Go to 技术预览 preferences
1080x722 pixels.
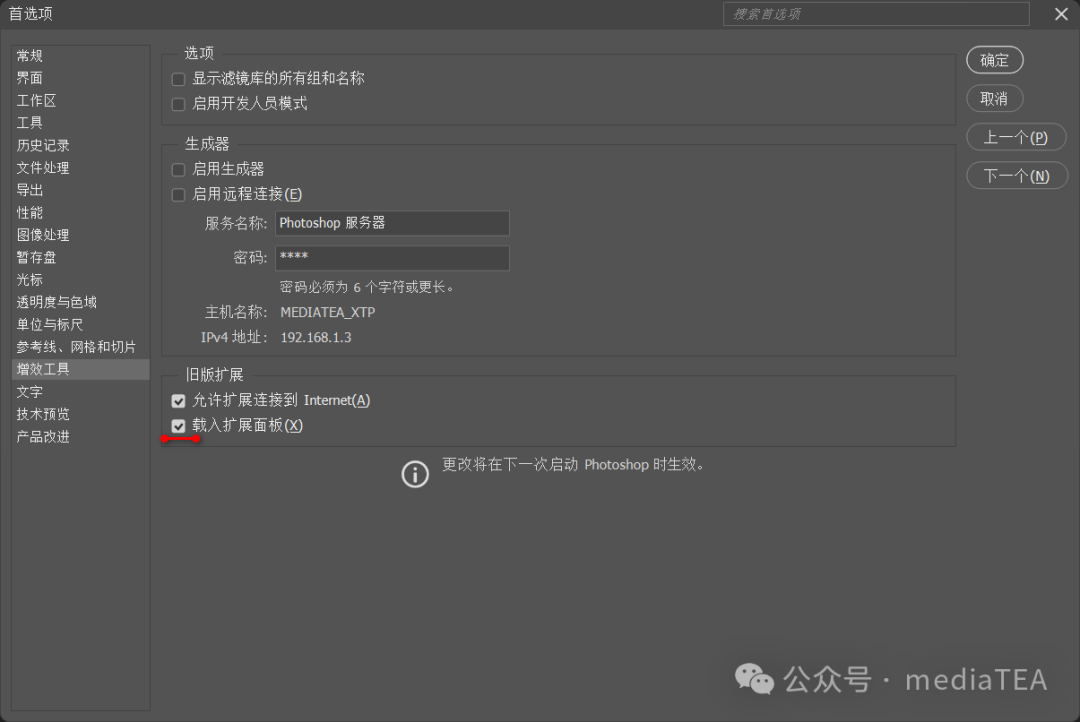43,414
